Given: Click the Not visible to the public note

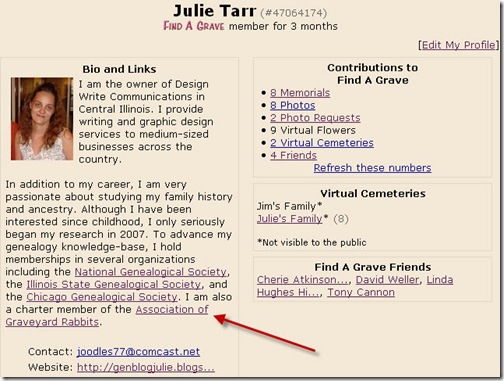Looking at the screenshot, I should tap(312, 242).
